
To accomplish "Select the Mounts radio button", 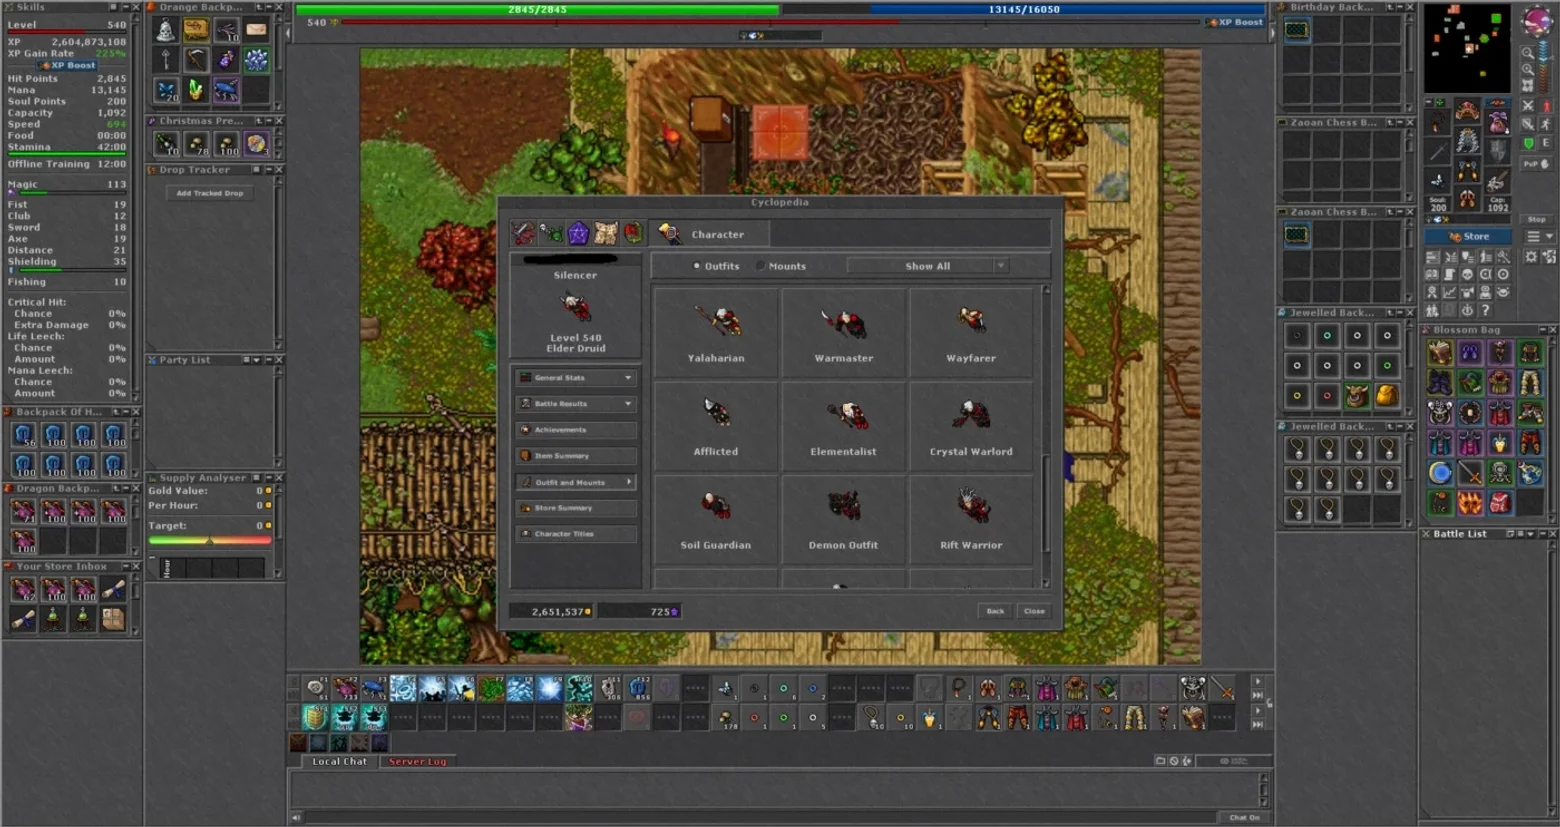I will click(761, 266).
